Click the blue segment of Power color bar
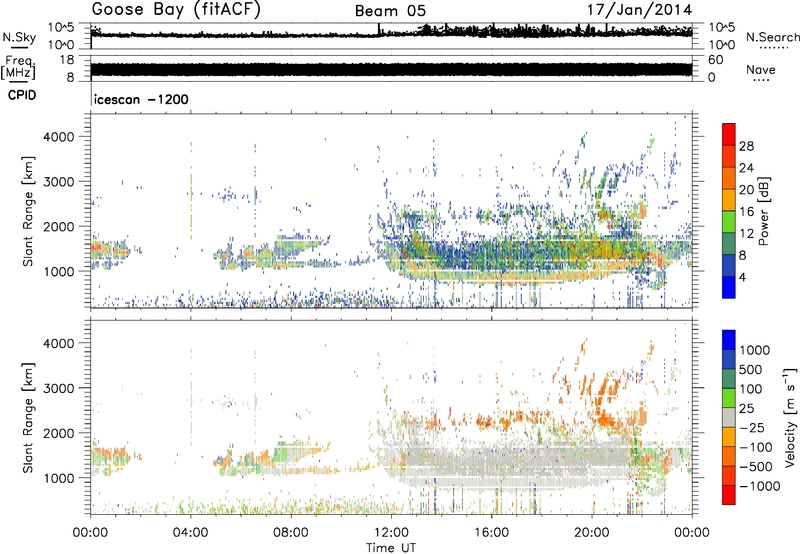Image resolution: width=800 pixels, height=554 pixels. [x=729, y=287]
